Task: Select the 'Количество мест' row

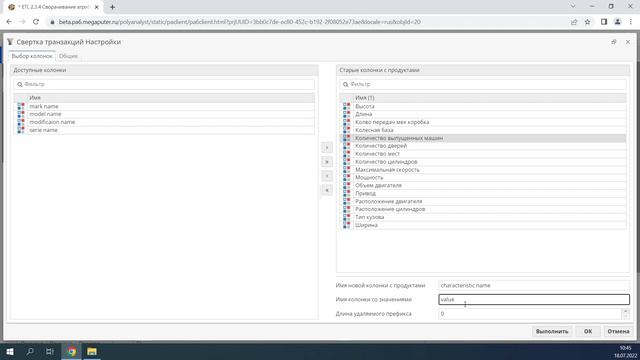Action: point(483,154)
